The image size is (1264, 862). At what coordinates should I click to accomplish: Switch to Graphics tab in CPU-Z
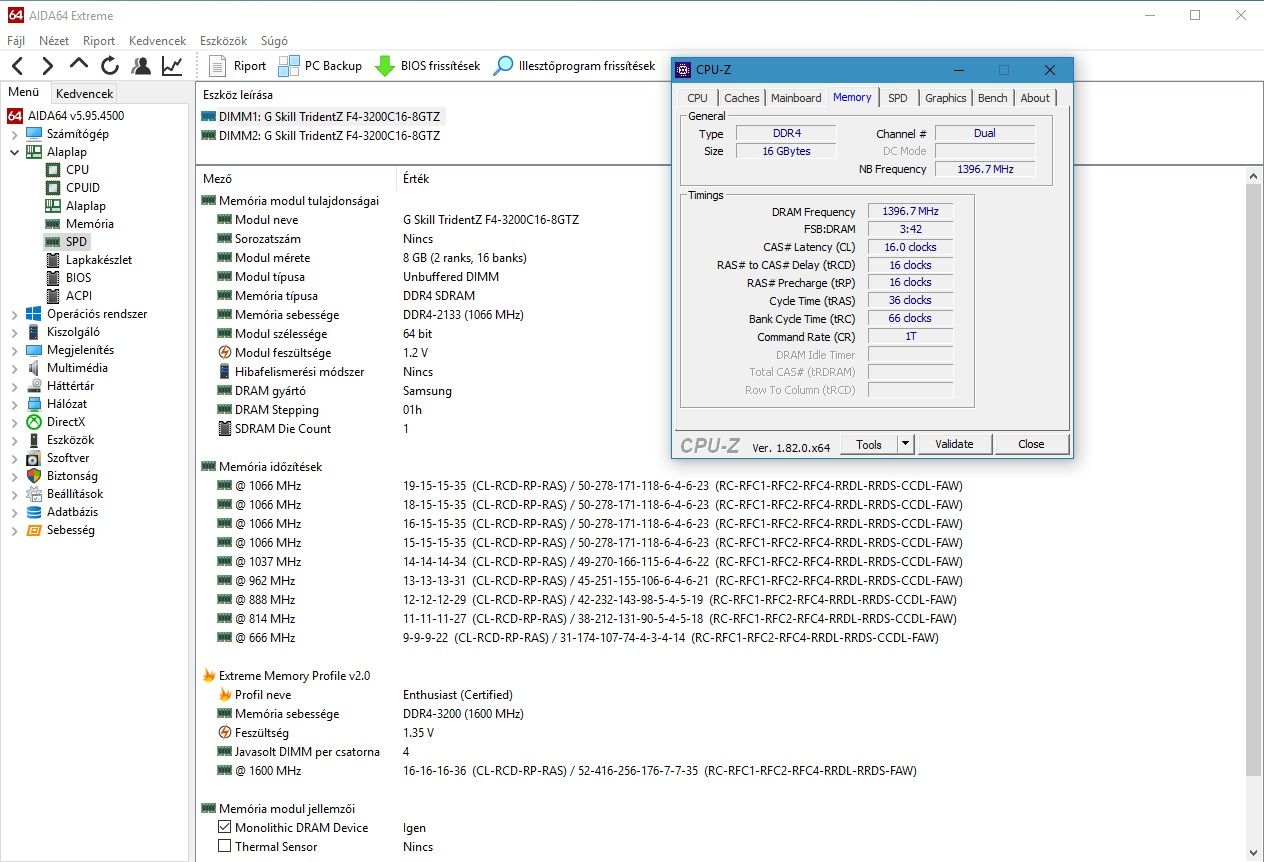(x=945, y=98)
